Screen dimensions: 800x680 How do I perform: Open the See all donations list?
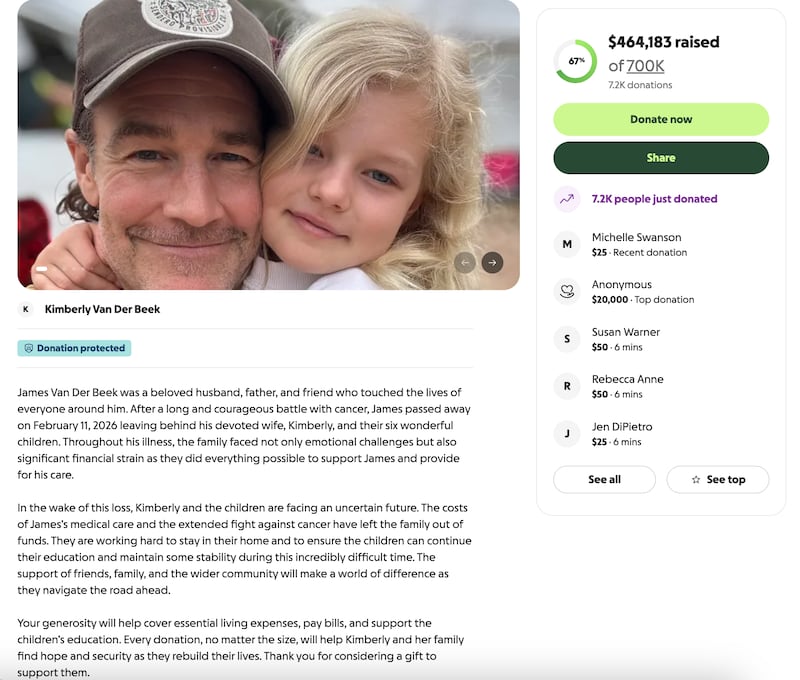(x=604, y=480)
